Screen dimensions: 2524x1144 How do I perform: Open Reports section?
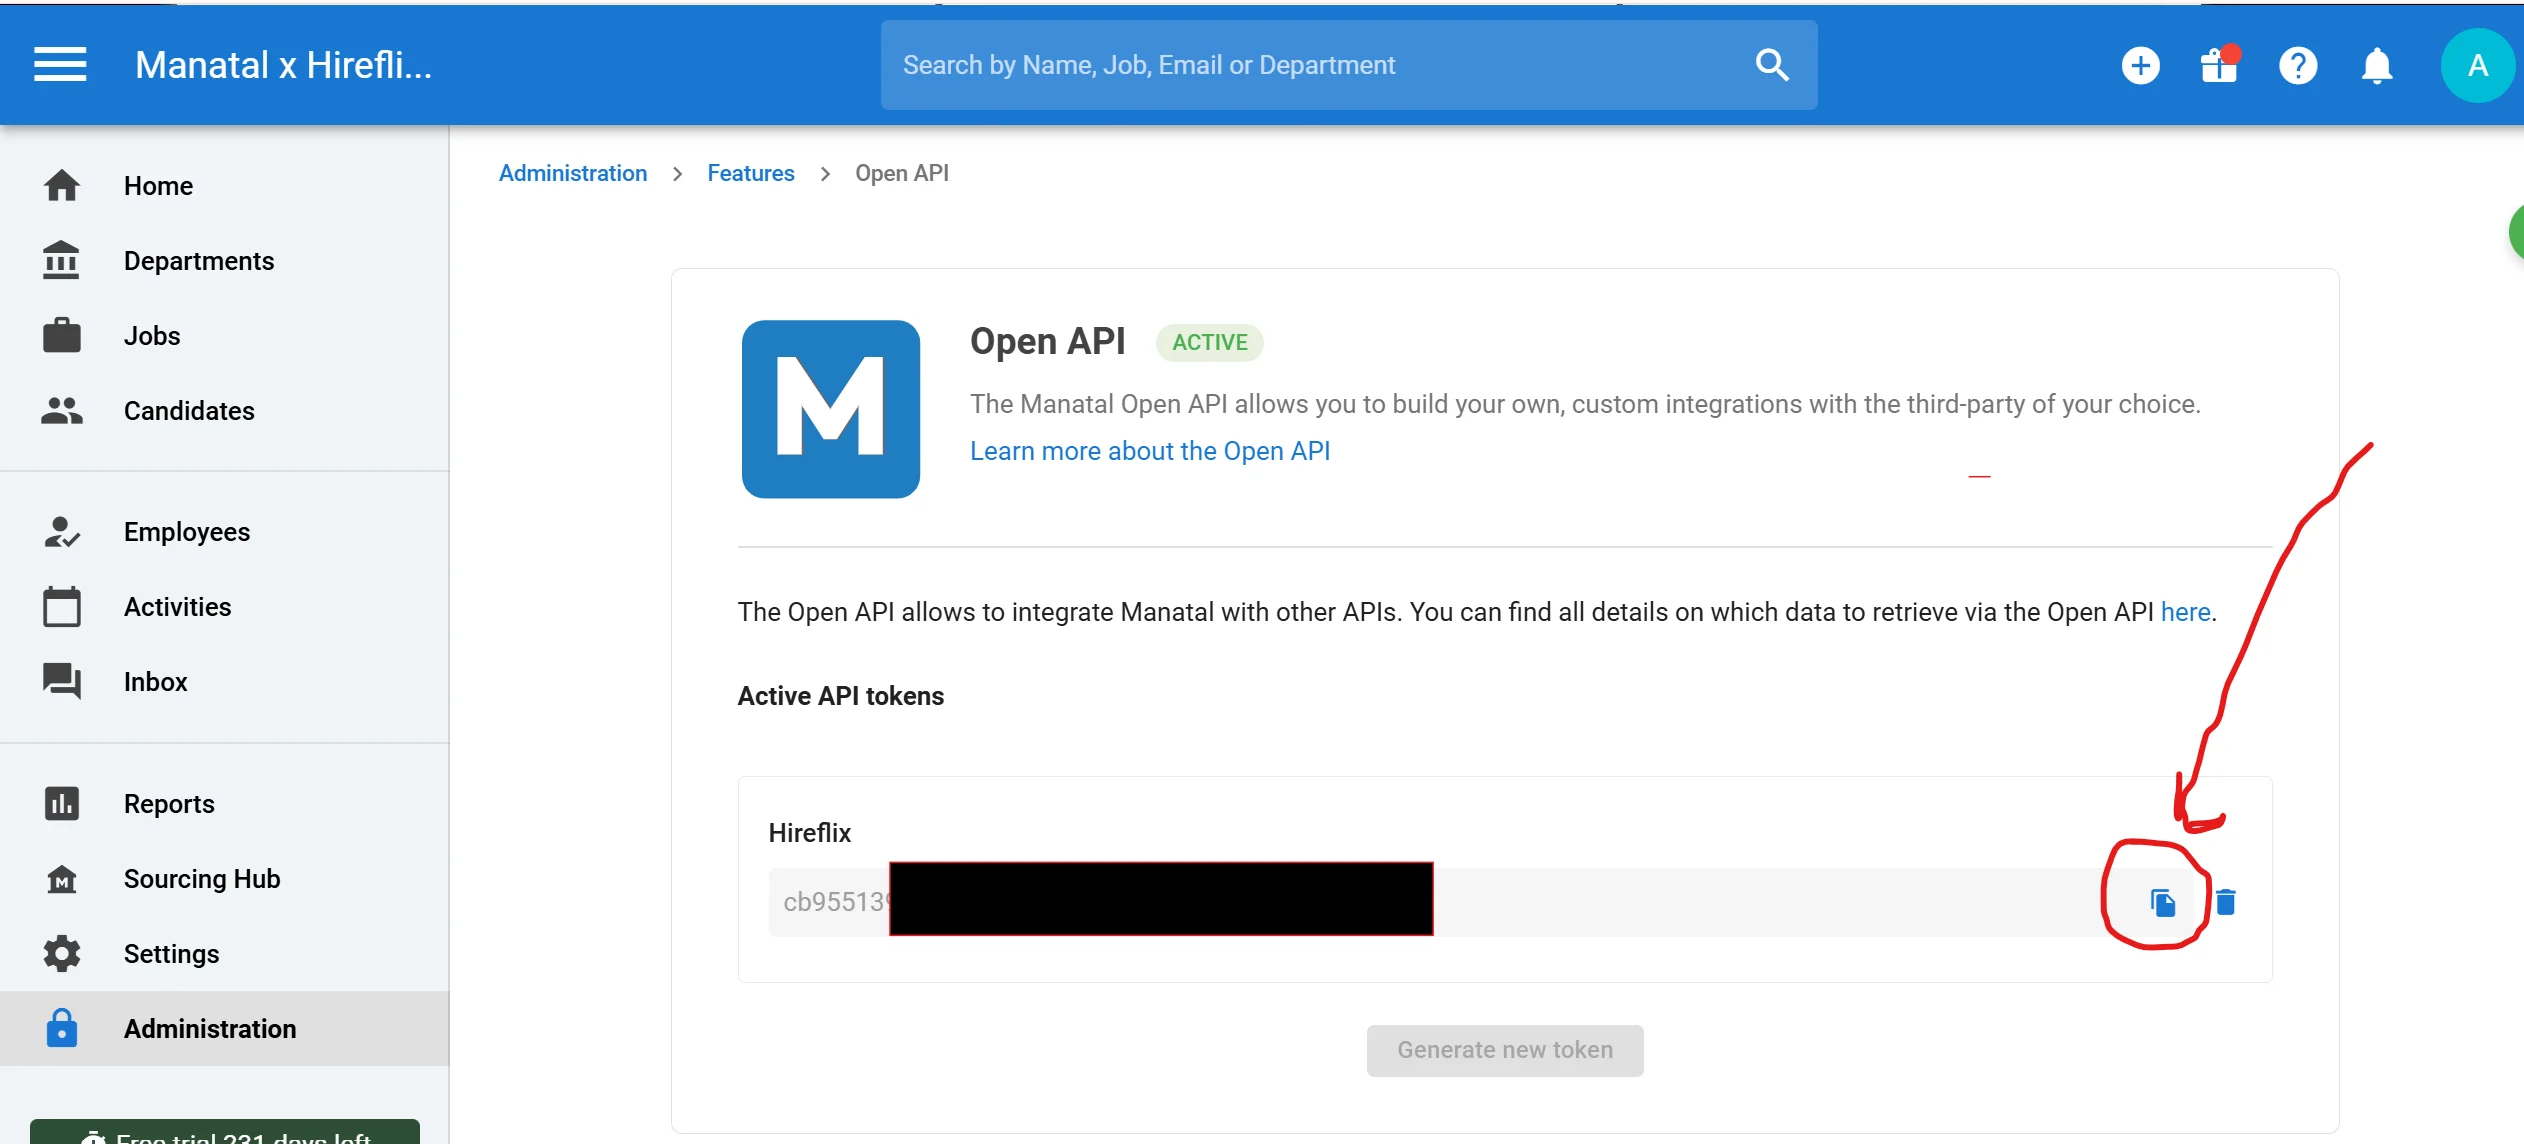coord(169,804)
